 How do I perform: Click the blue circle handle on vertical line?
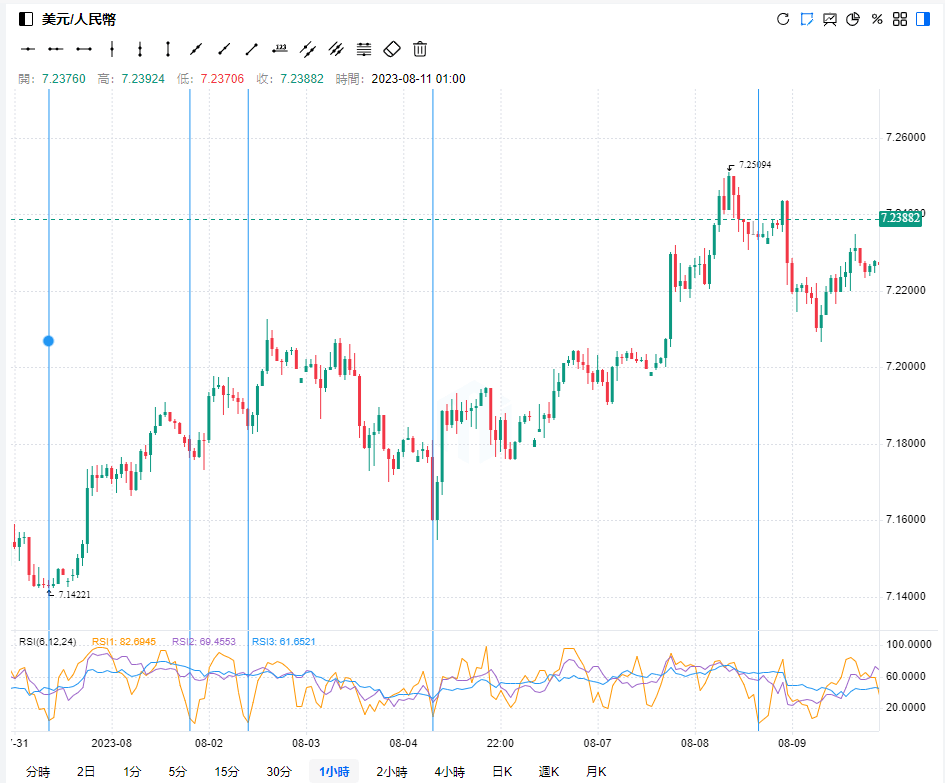pos(48,341)
